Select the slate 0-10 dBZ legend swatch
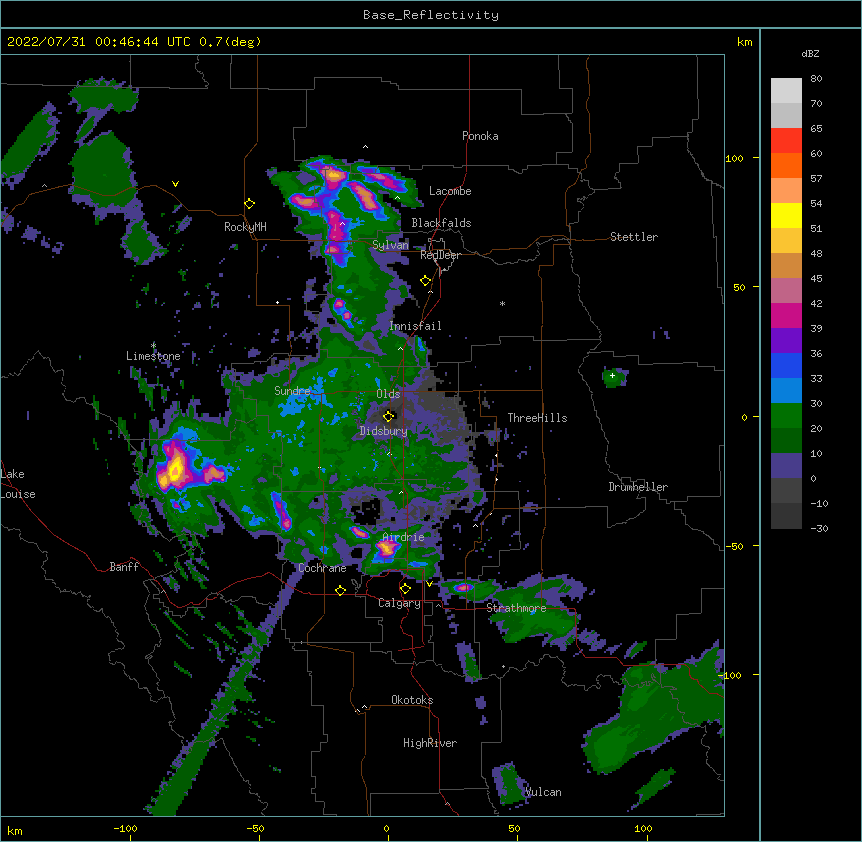The width and height of the screenshot is (862, 842). (x=786, y=466)
